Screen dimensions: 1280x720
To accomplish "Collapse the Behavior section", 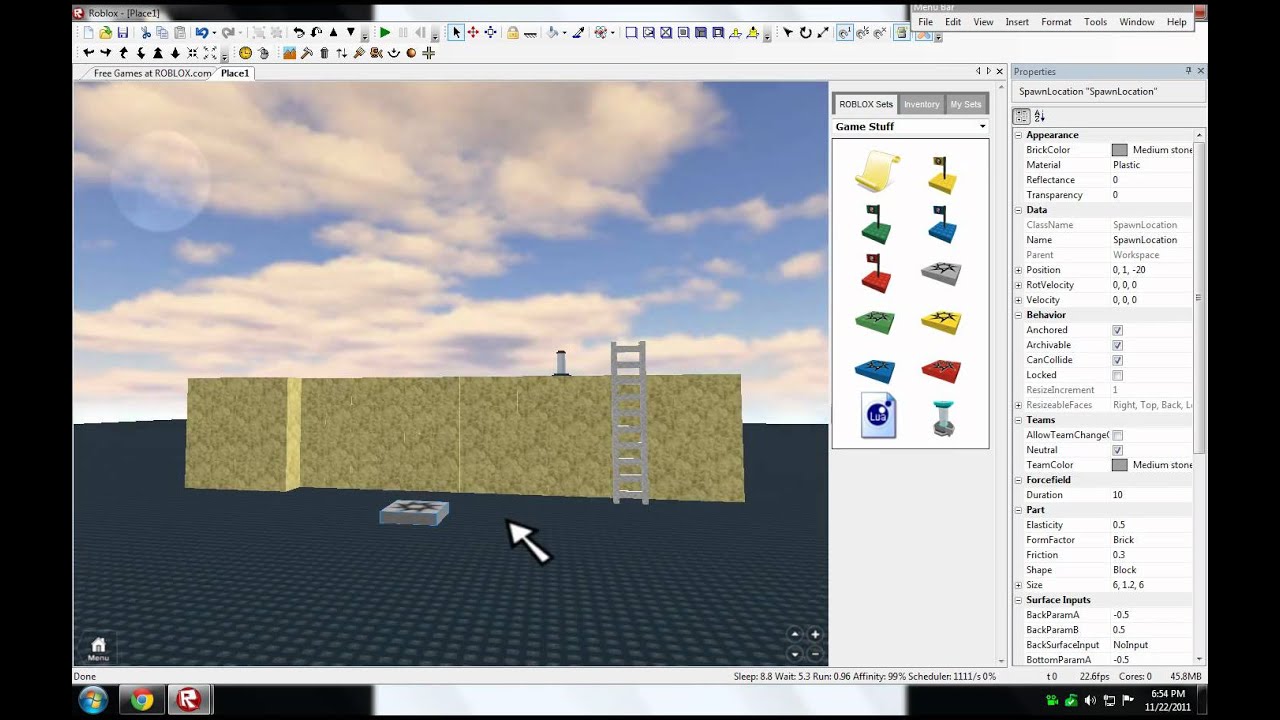I will [x=1019, y=315].
